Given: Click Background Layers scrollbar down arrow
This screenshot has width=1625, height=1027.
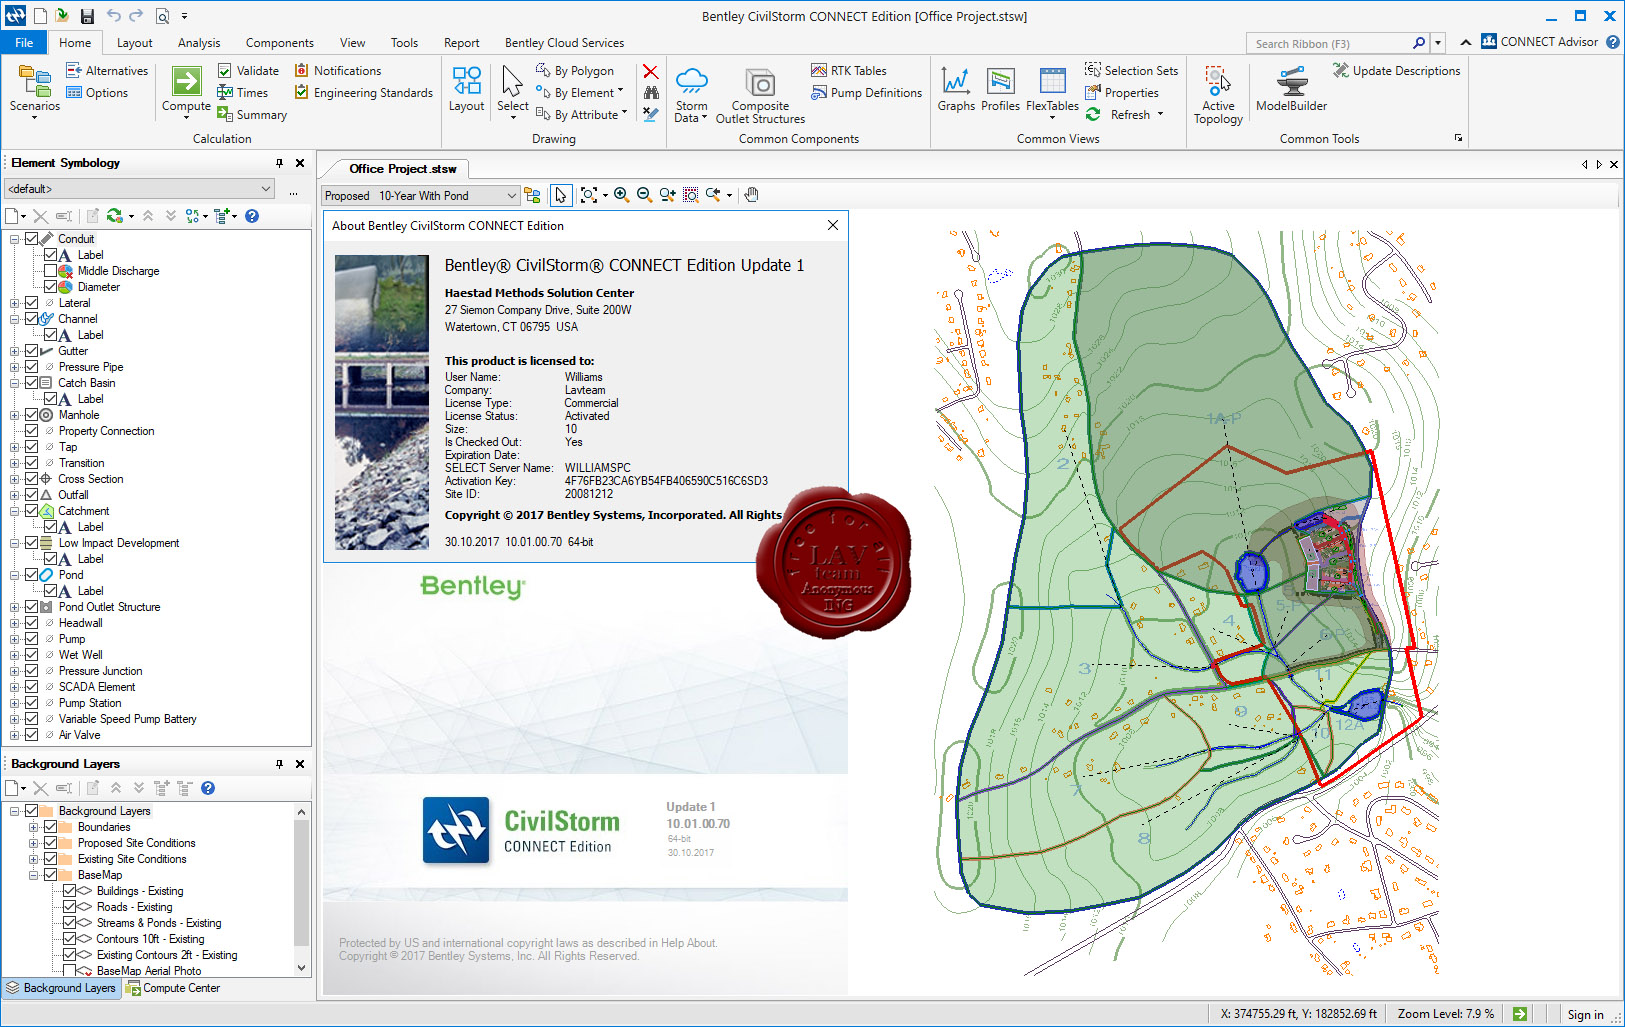Looking at the screenshot, I should tap(302, 968).
